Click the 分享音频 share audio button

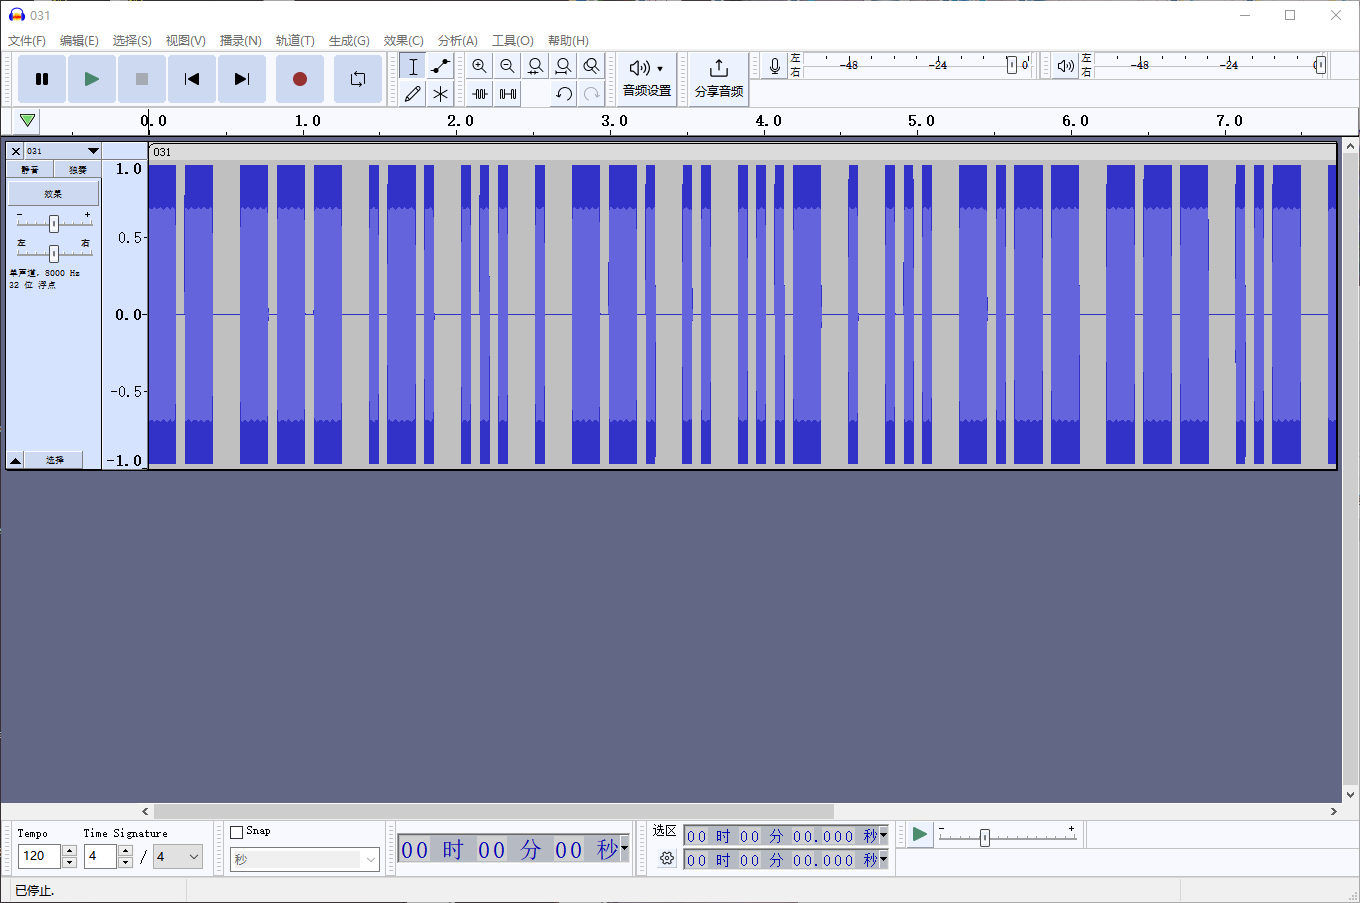(719, 78)
